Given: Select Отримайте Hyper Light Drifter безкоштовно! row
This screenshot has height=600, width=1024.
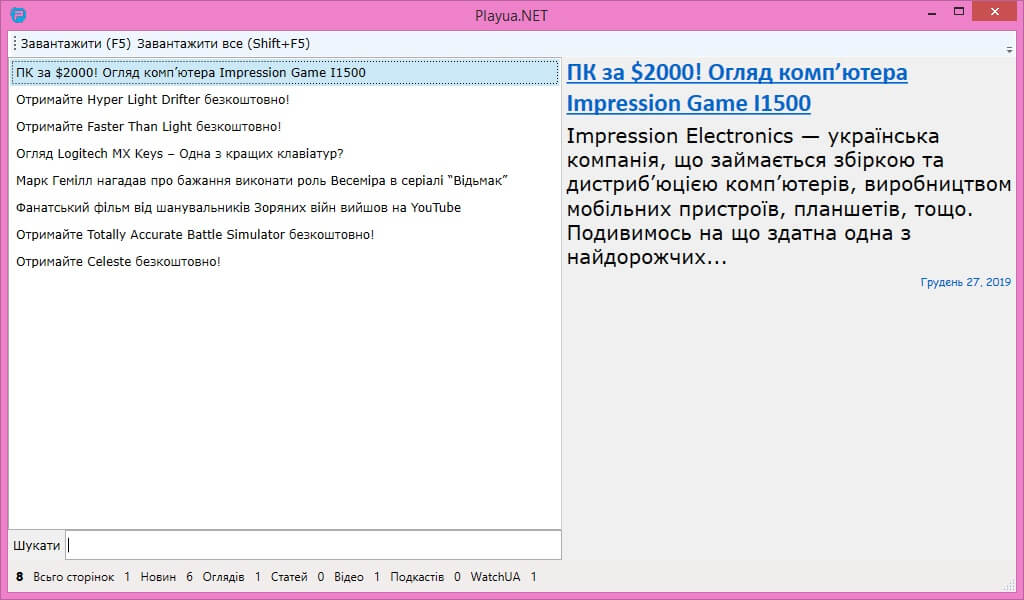Looking at the screenshot, I should pyautogui.click(x=285, y=100).
